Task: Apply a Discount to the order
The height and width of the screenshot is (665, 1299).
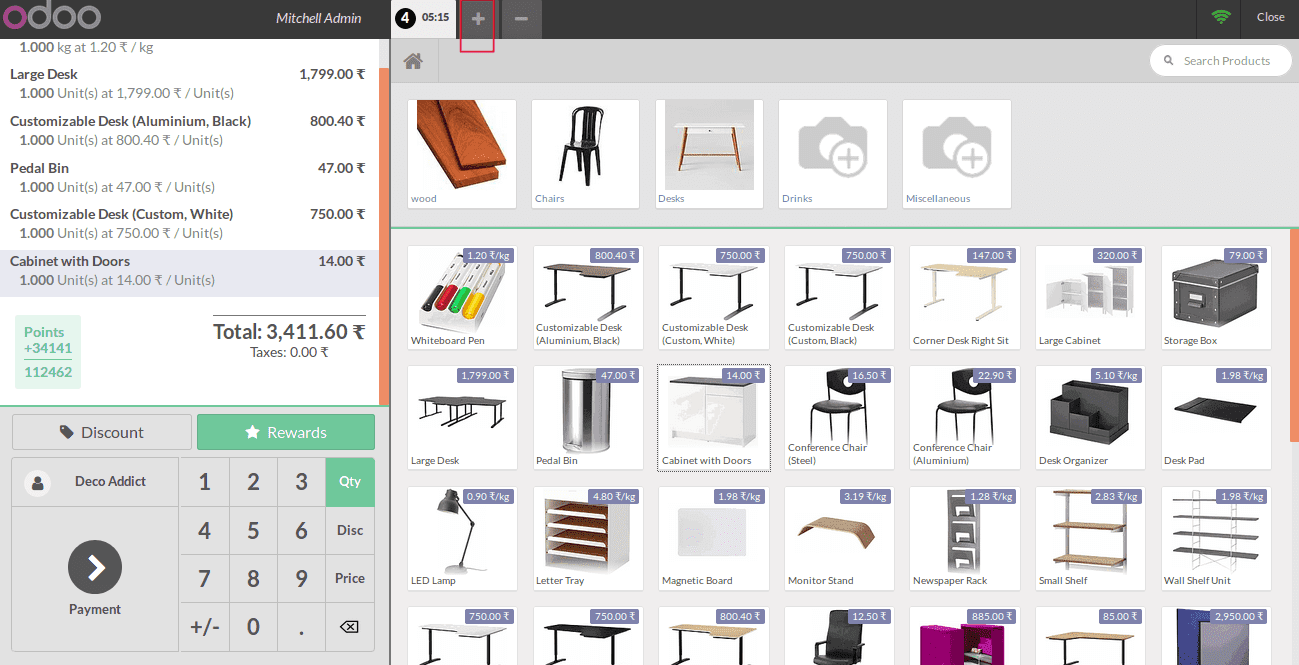Action: click(x=101, y=432)
